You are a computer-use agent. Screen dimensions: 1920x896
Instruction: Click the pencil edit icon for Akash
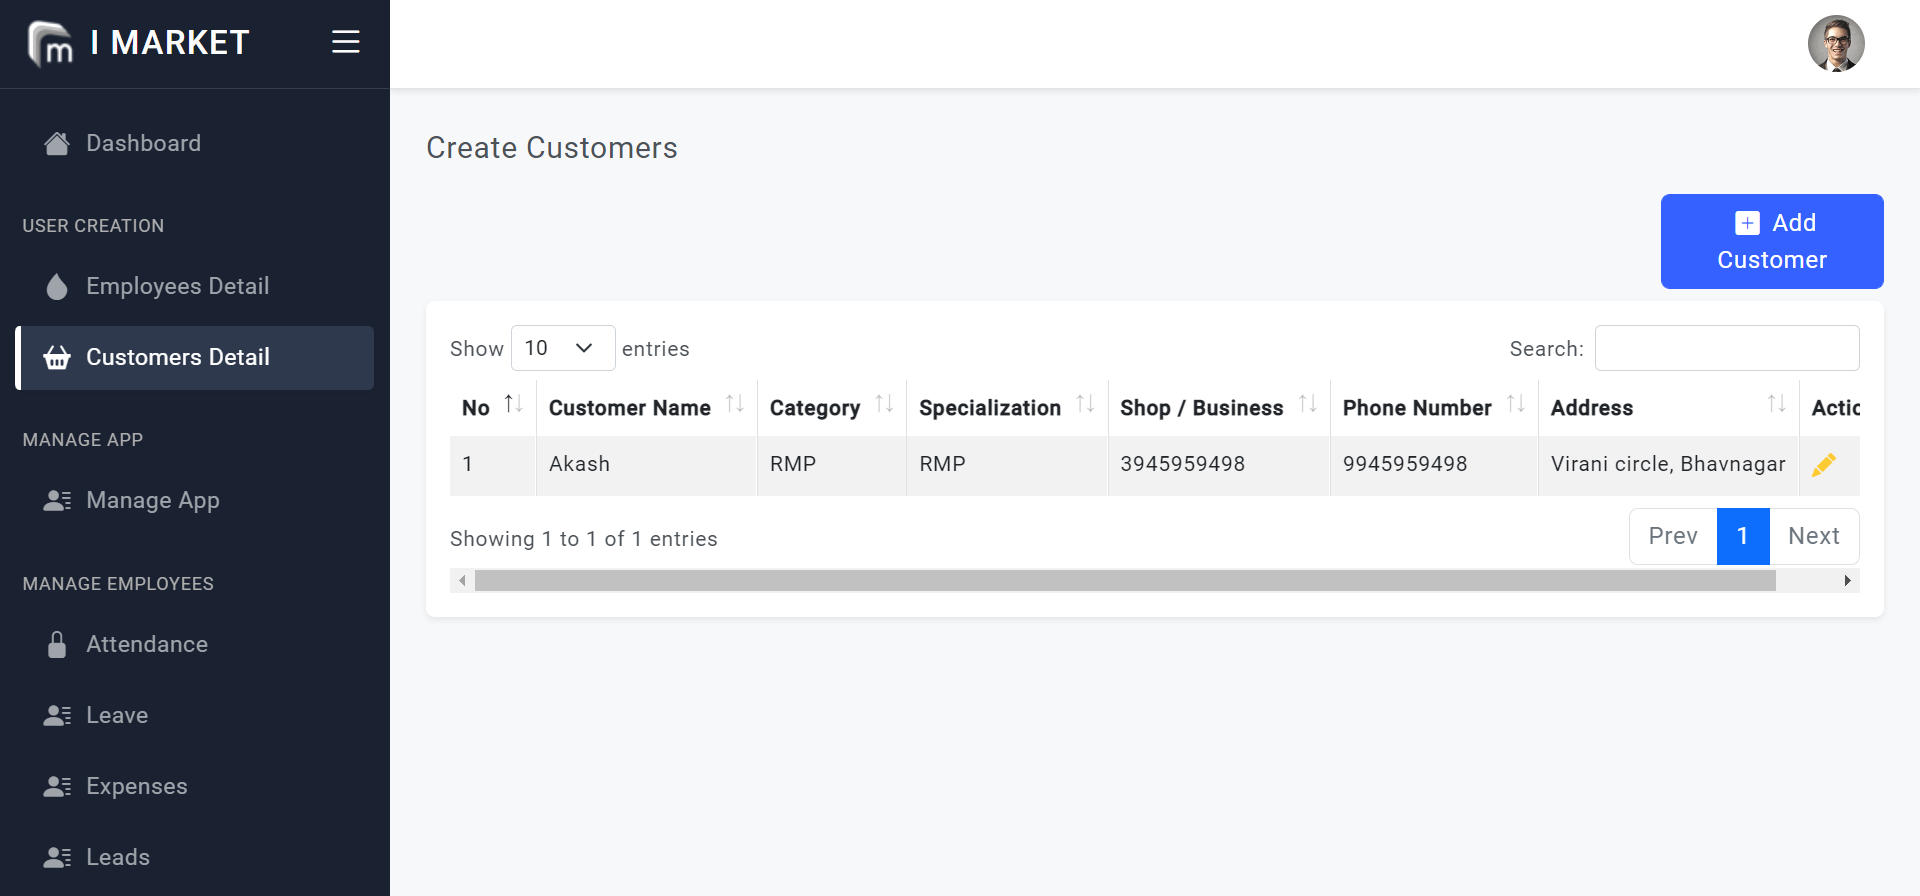tap(1823, 465)
